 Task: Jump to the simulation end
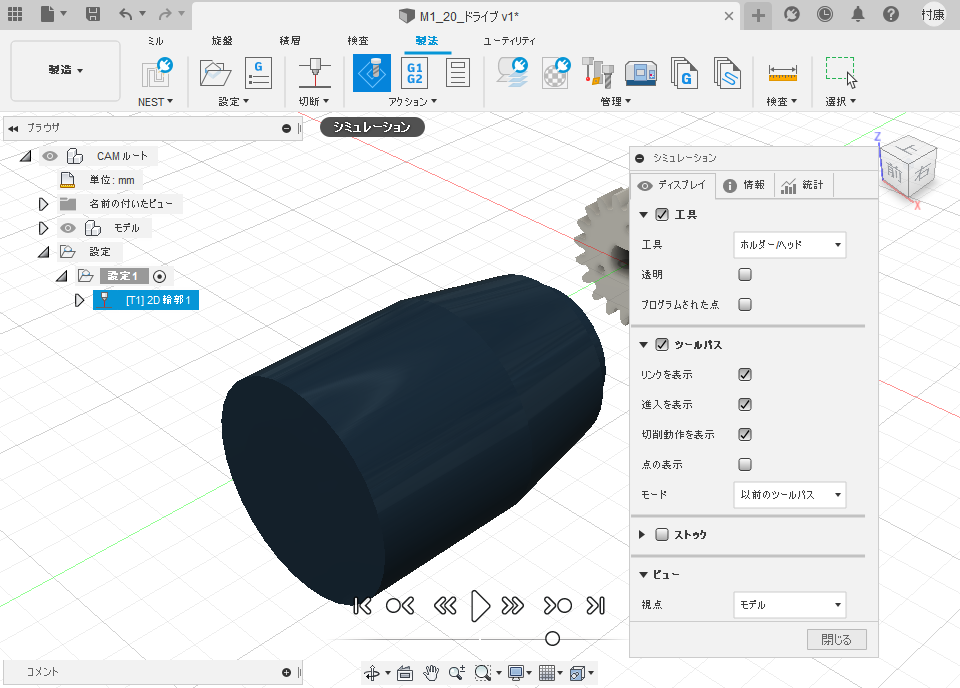coord(596,606)
